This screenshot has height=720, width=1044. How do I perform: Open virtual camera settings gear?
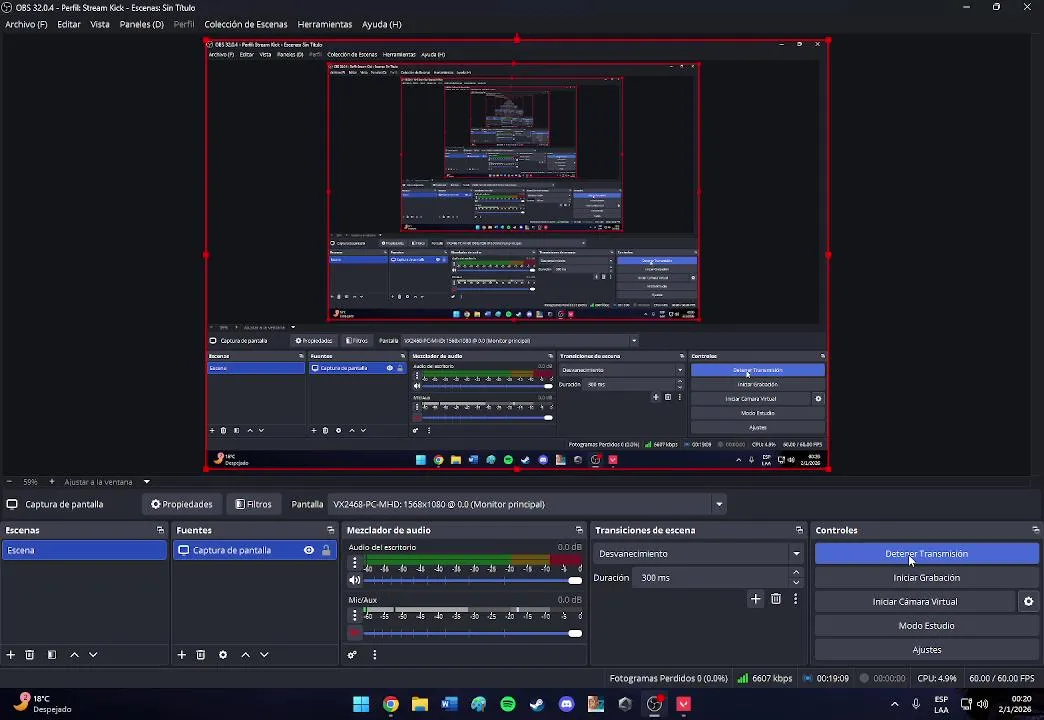pos(1029,601)
